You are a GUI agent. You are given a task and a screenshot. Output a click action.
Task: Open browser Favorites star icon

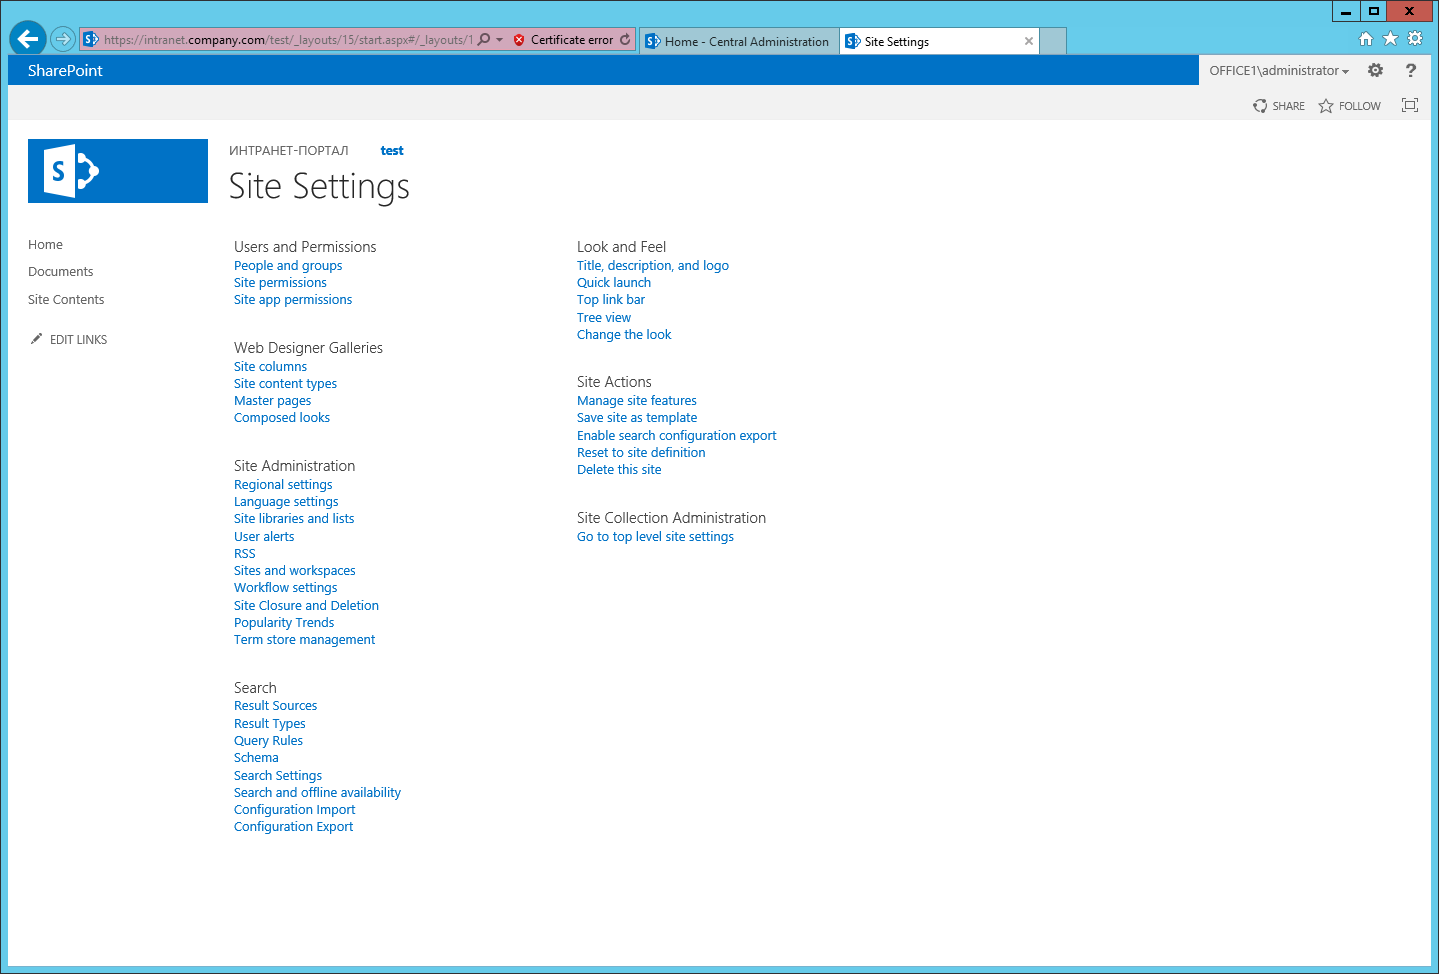tap(1390, 38)
